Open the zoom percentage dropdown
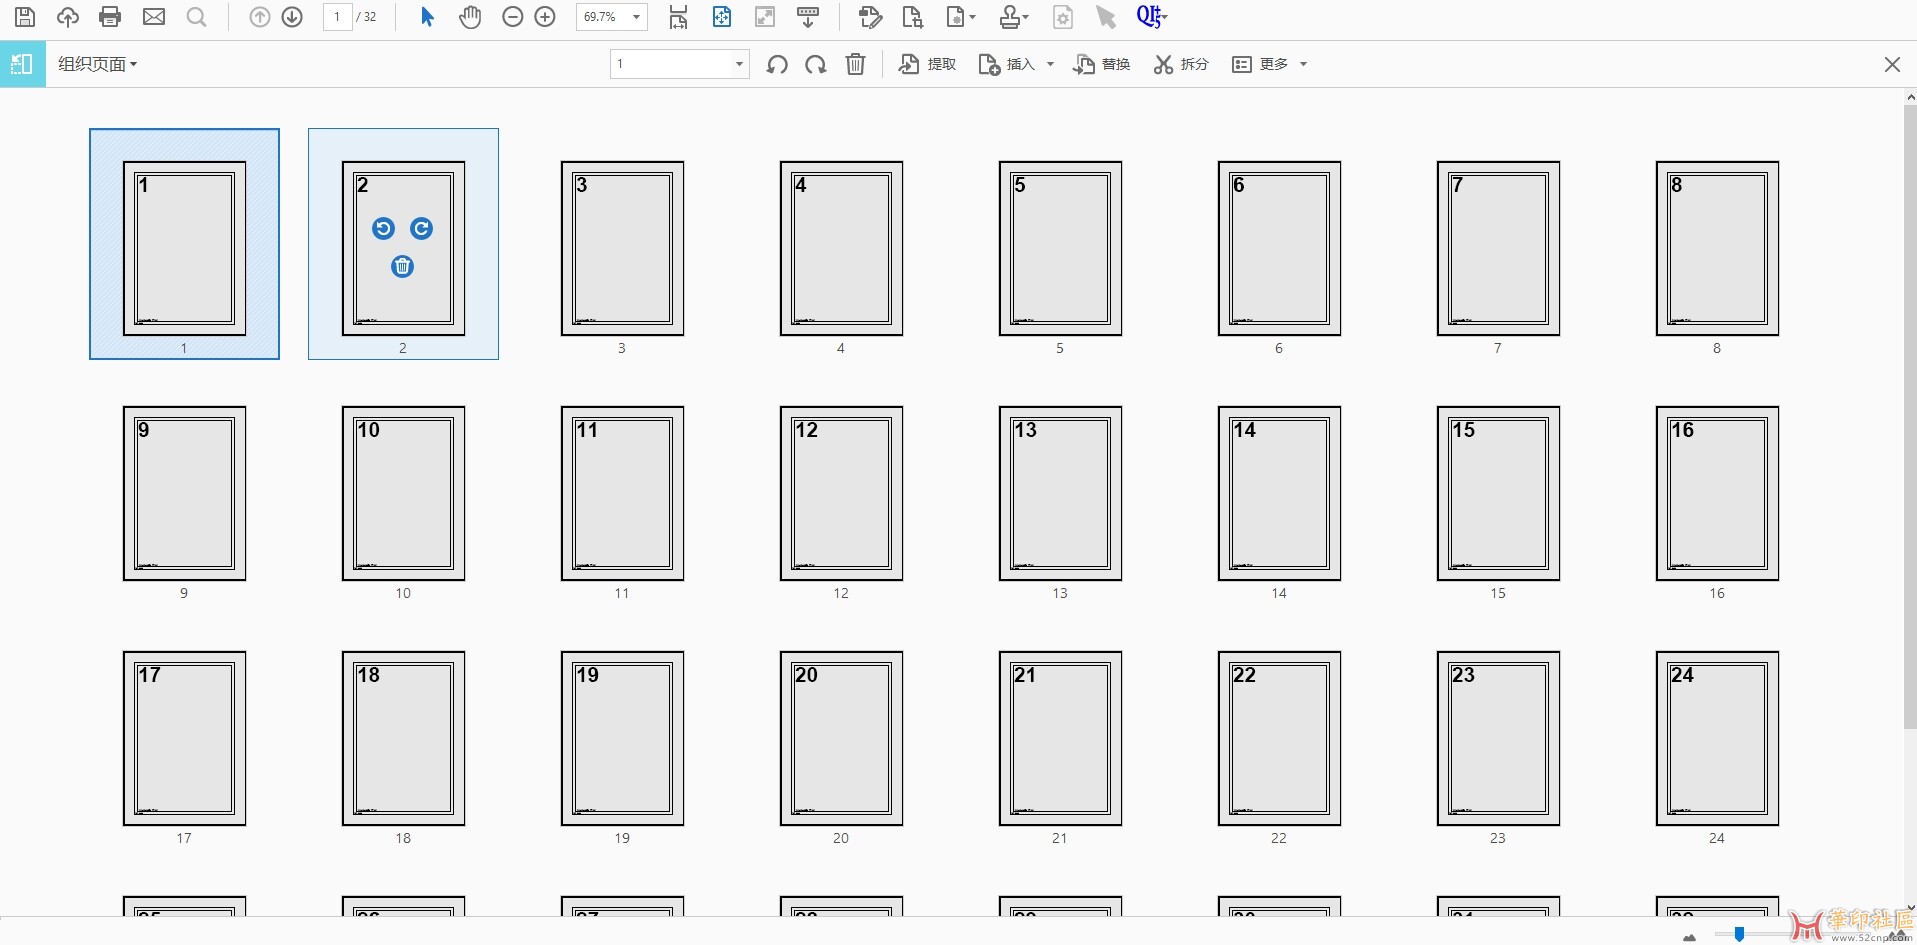The image size is (1917, 945). point(636,17)
